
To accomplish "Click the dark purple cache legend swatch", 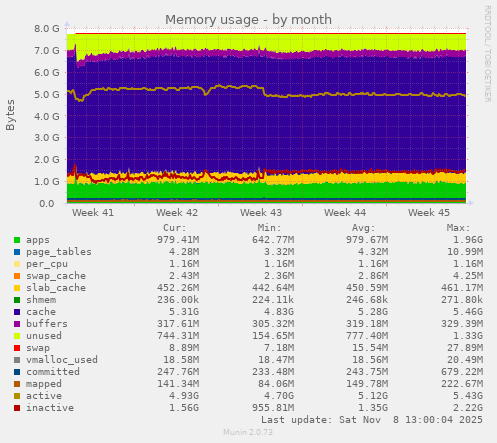I will pyautogui.click(x=17, y=312).
